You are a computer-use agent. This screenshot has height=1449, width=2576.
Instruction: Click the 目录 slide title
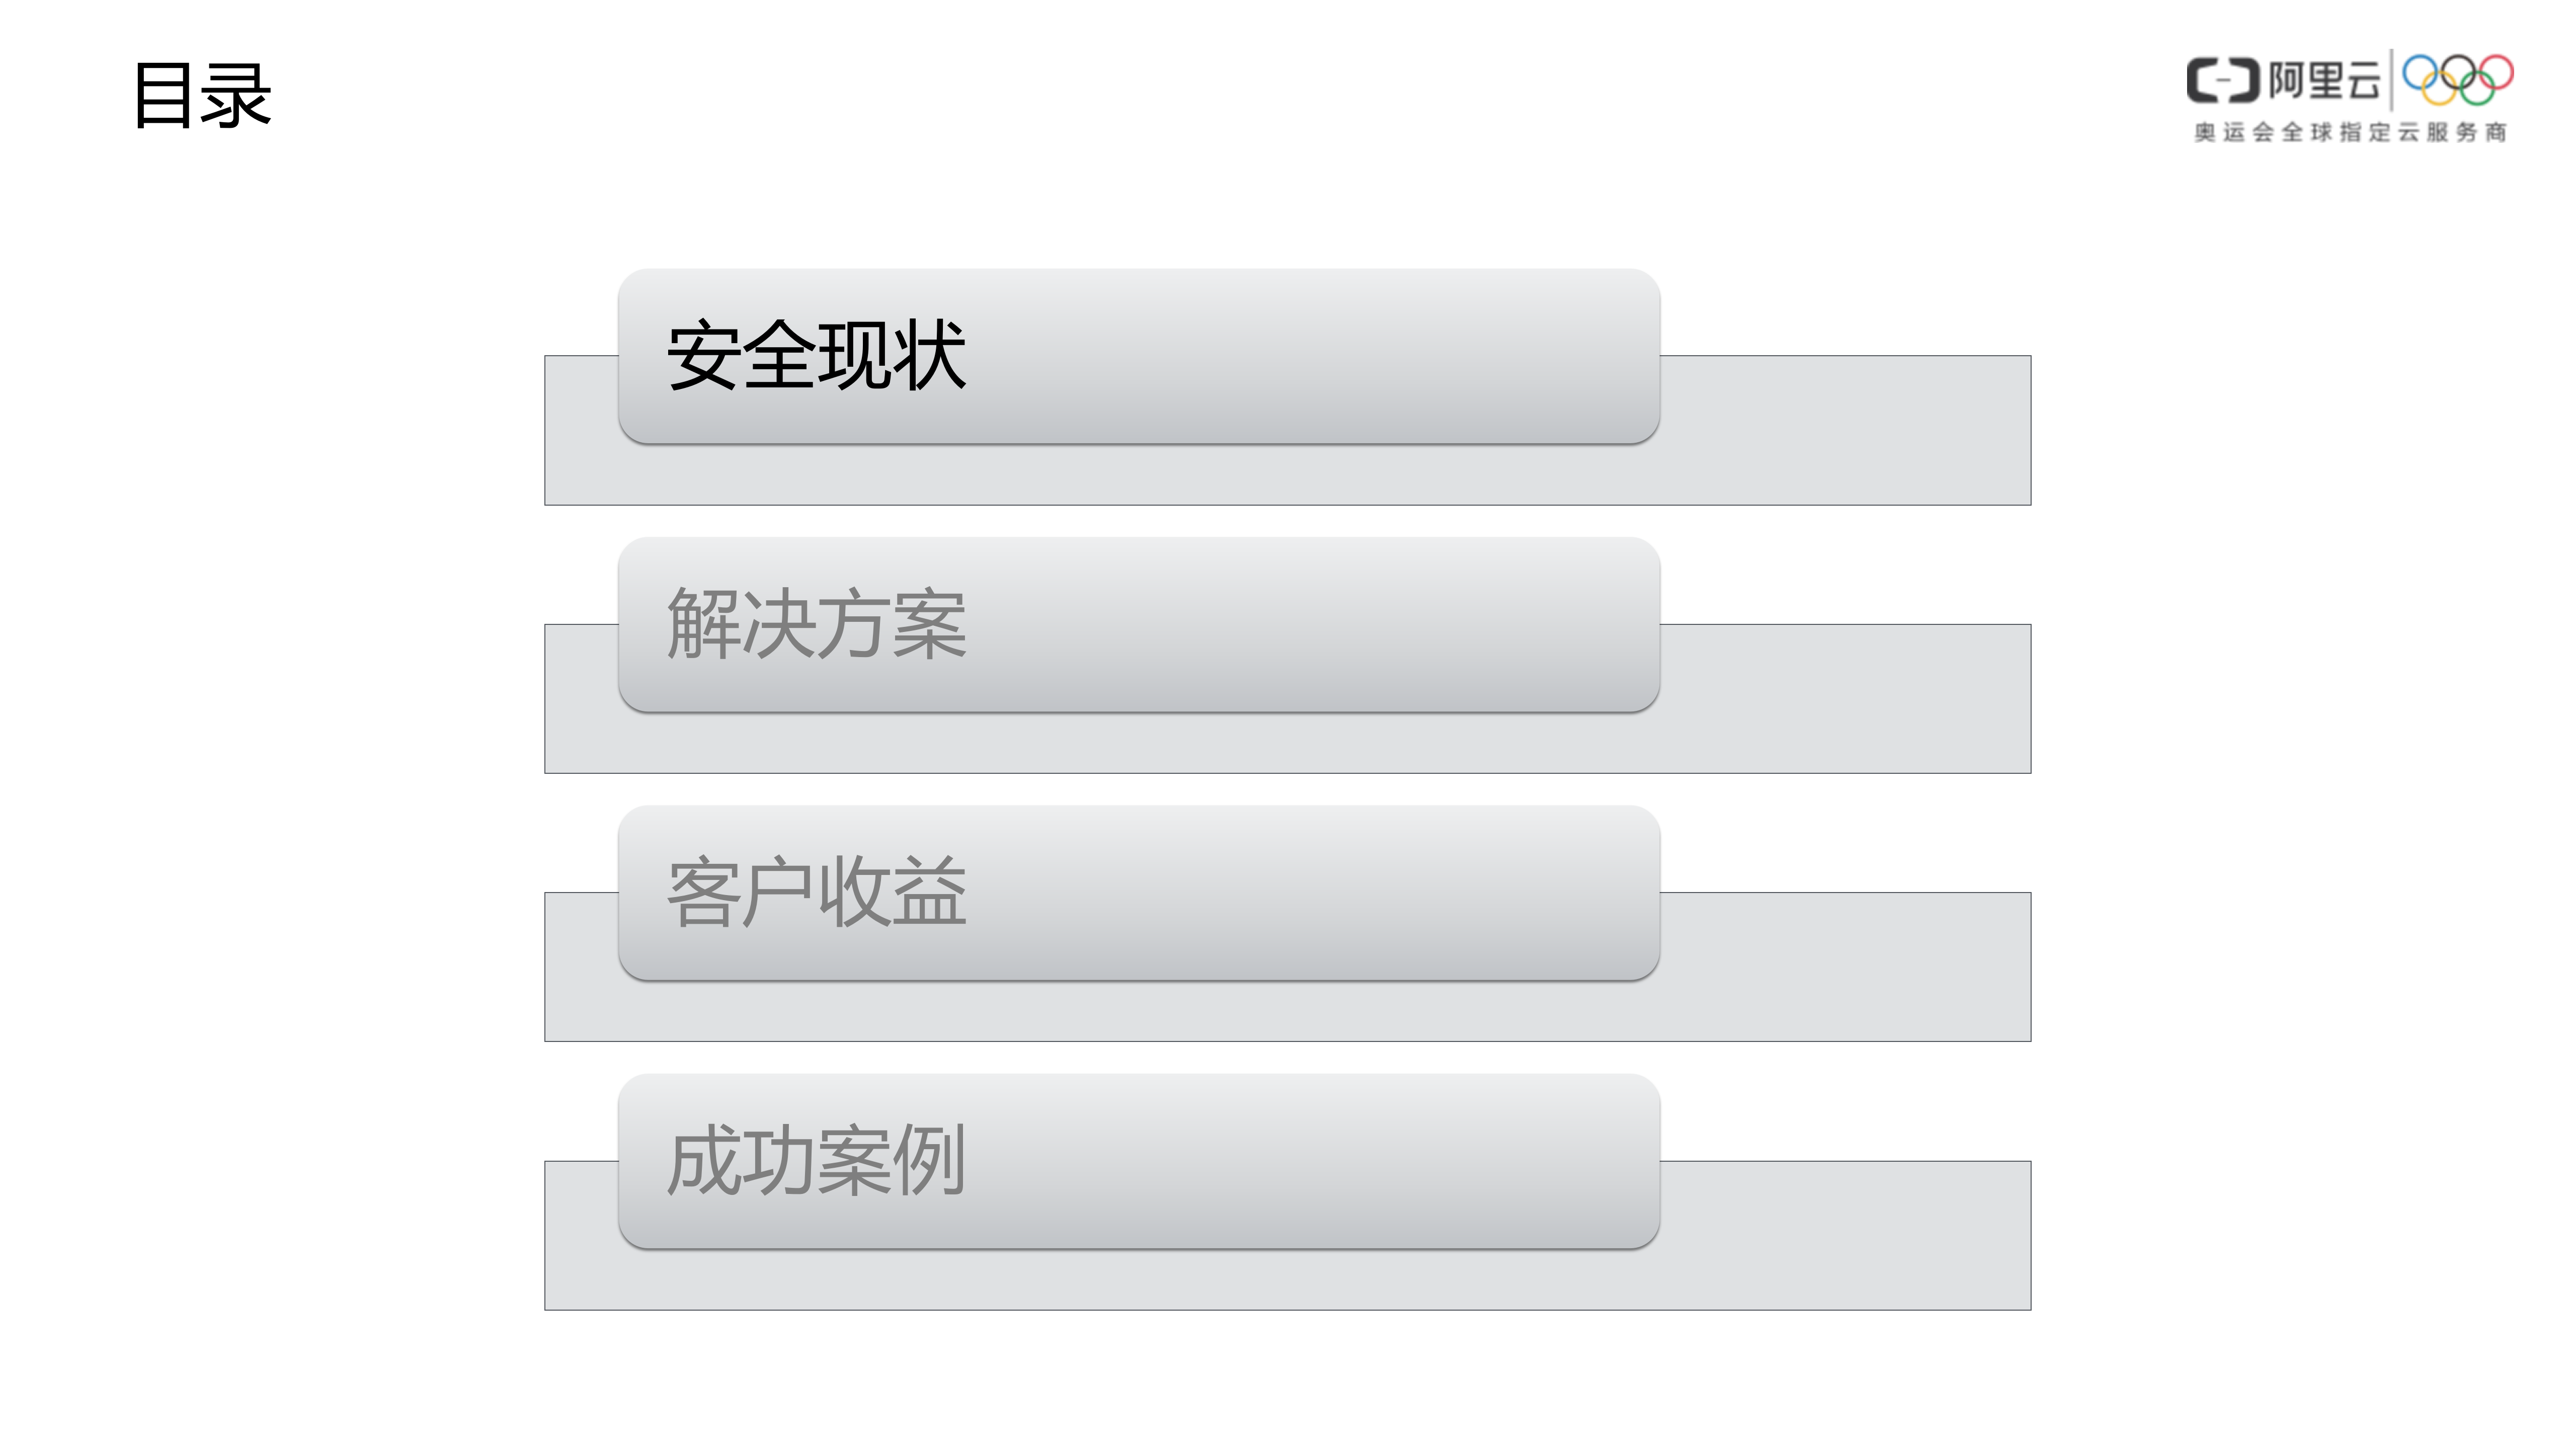[202, 95]
